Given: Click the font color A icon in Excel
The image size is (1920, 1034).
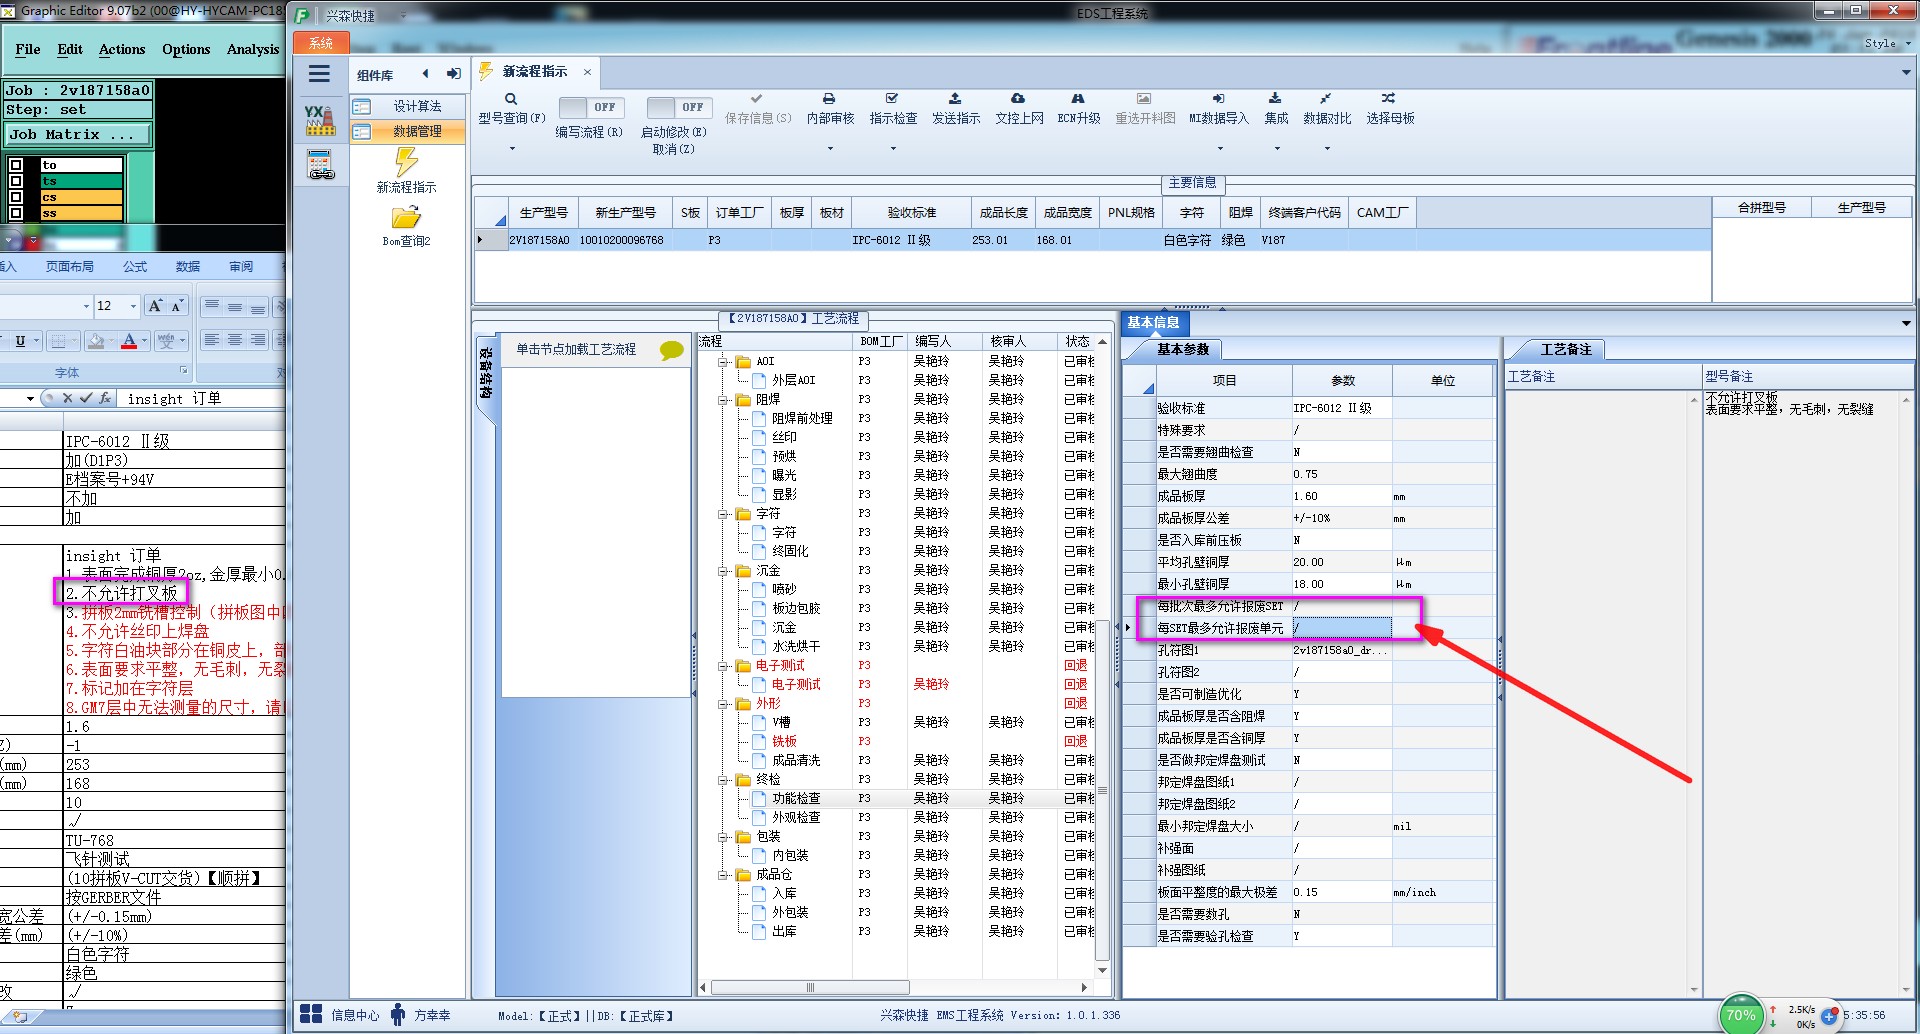Looking at the screenshot, I should point(128,341).
